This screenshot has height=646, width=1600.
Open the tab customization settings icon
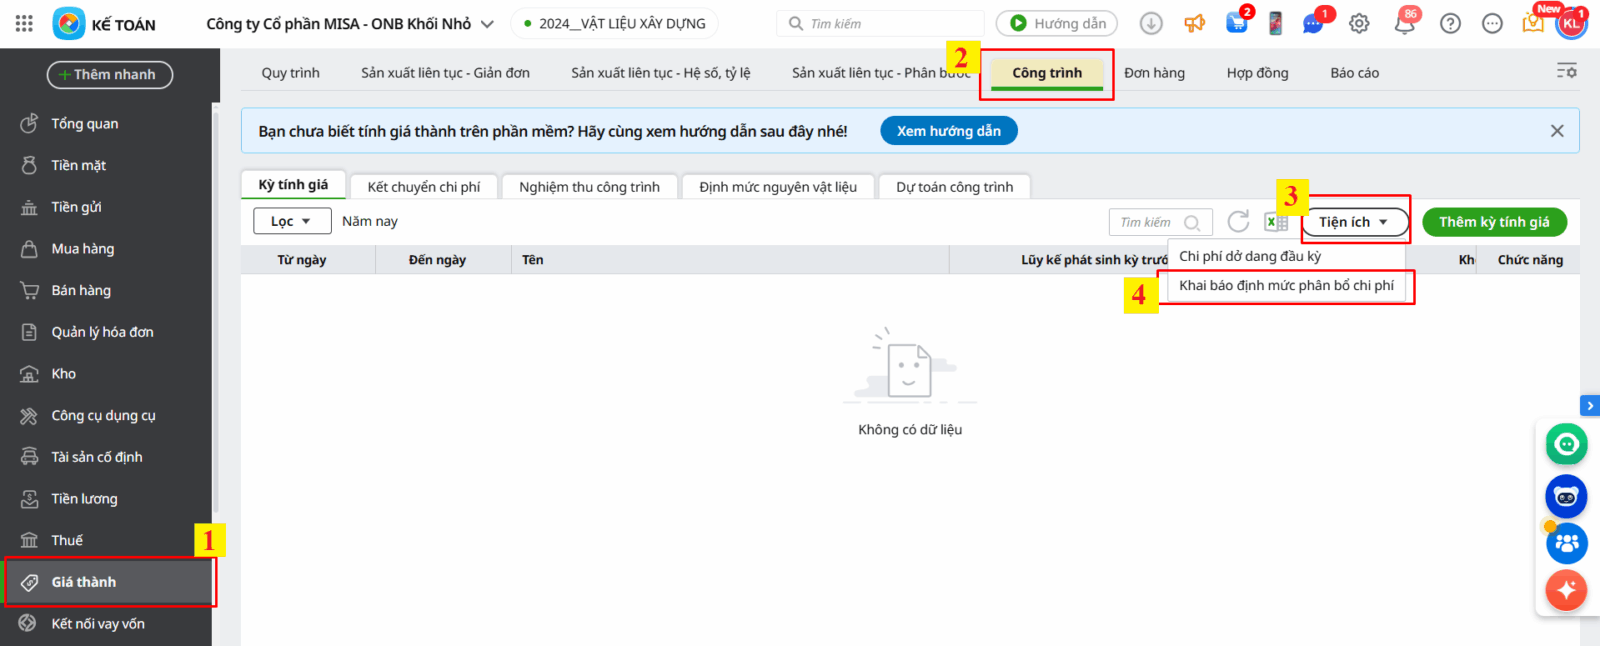click(x=1567, y=71)
